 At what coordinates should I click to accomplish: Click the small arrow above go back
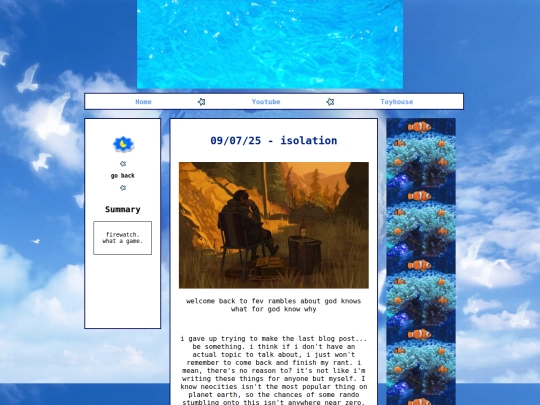[123, 164]
